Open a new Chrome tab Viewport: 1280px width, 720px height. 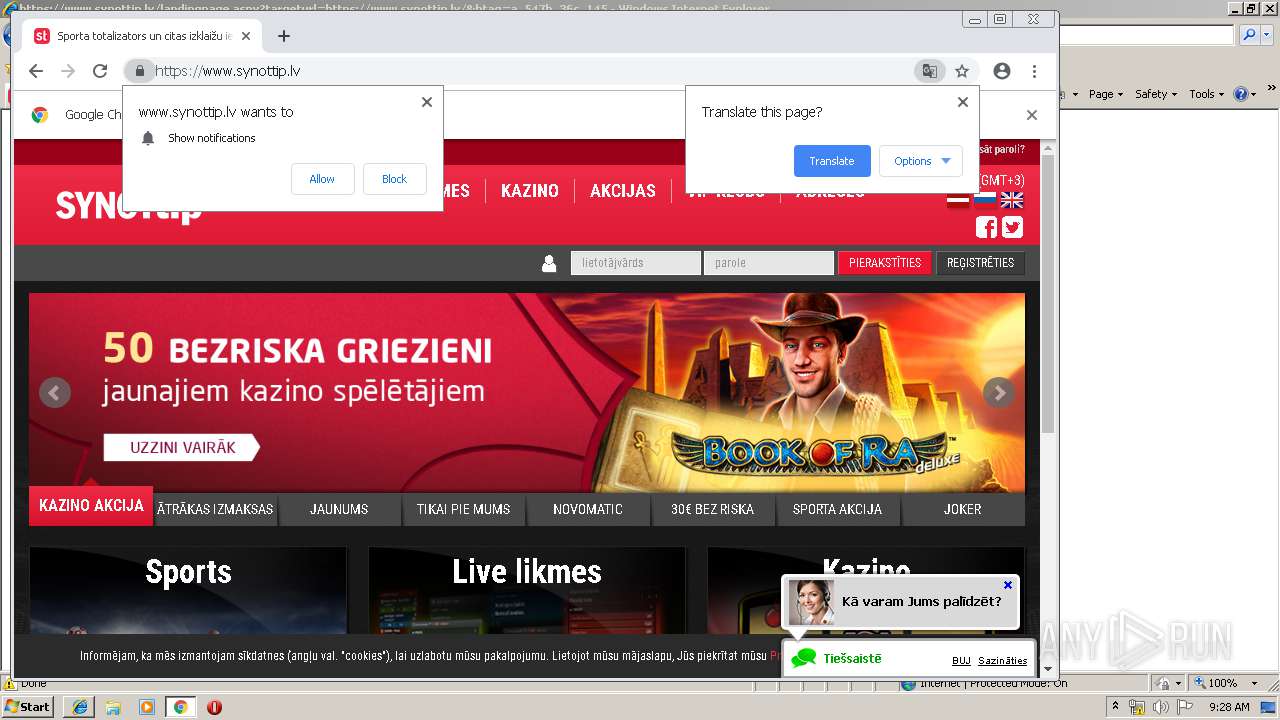[x=284, y=36]
